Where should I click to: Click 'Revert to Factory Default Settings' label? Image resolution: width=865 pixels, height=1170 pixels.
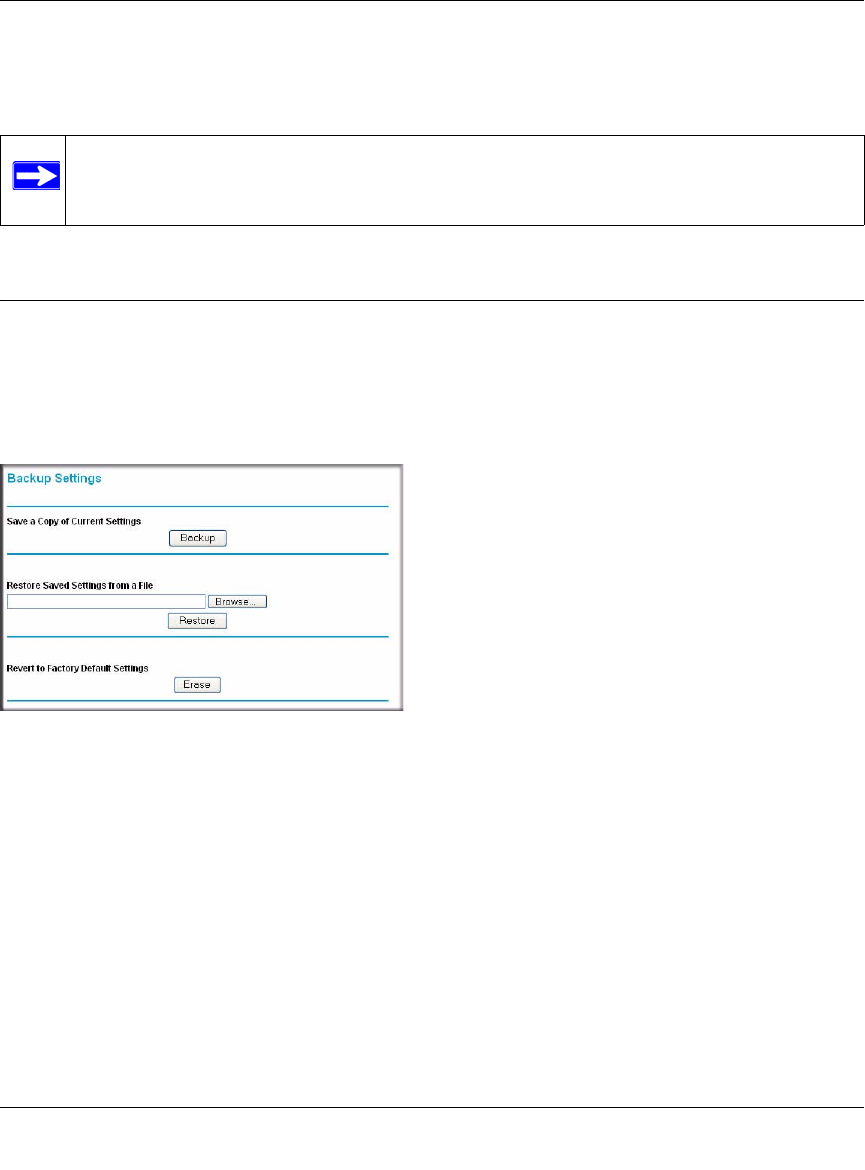(x=78, y=669)
